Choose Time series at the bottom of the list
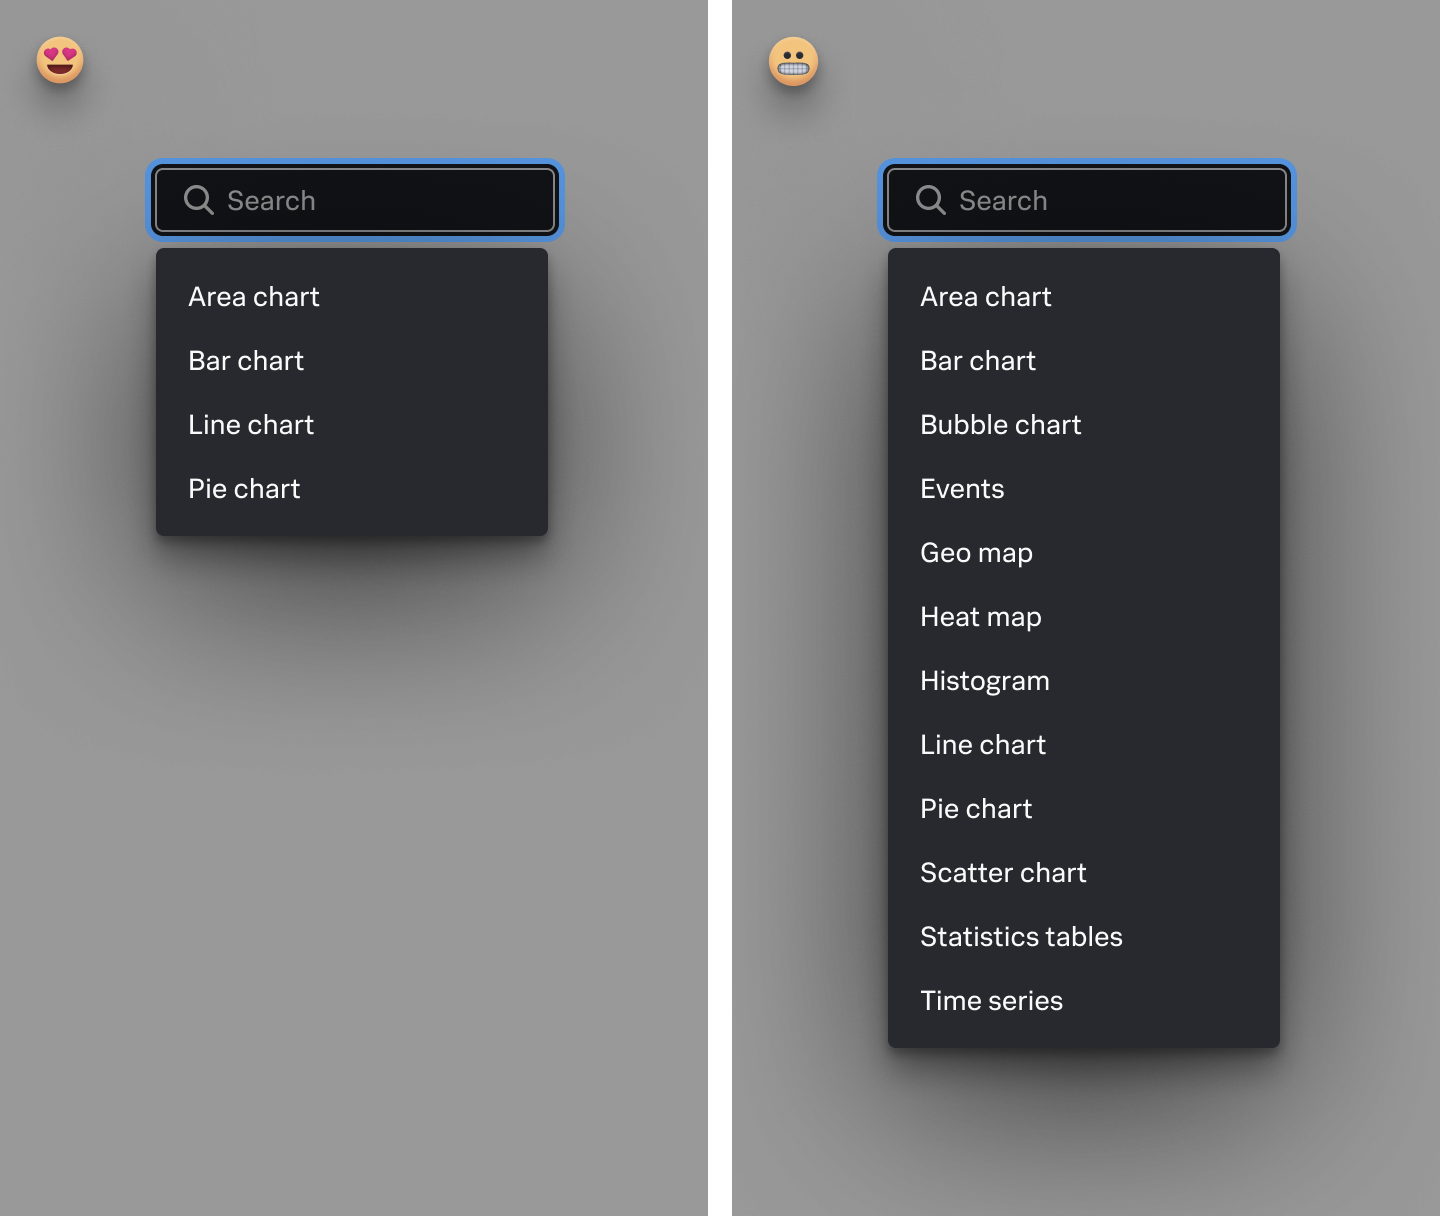 coord(991,1000)
